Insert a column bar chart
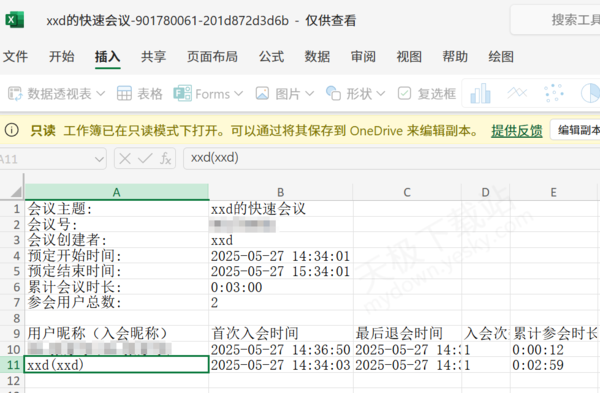600x393 pixels. pos(480,93)
